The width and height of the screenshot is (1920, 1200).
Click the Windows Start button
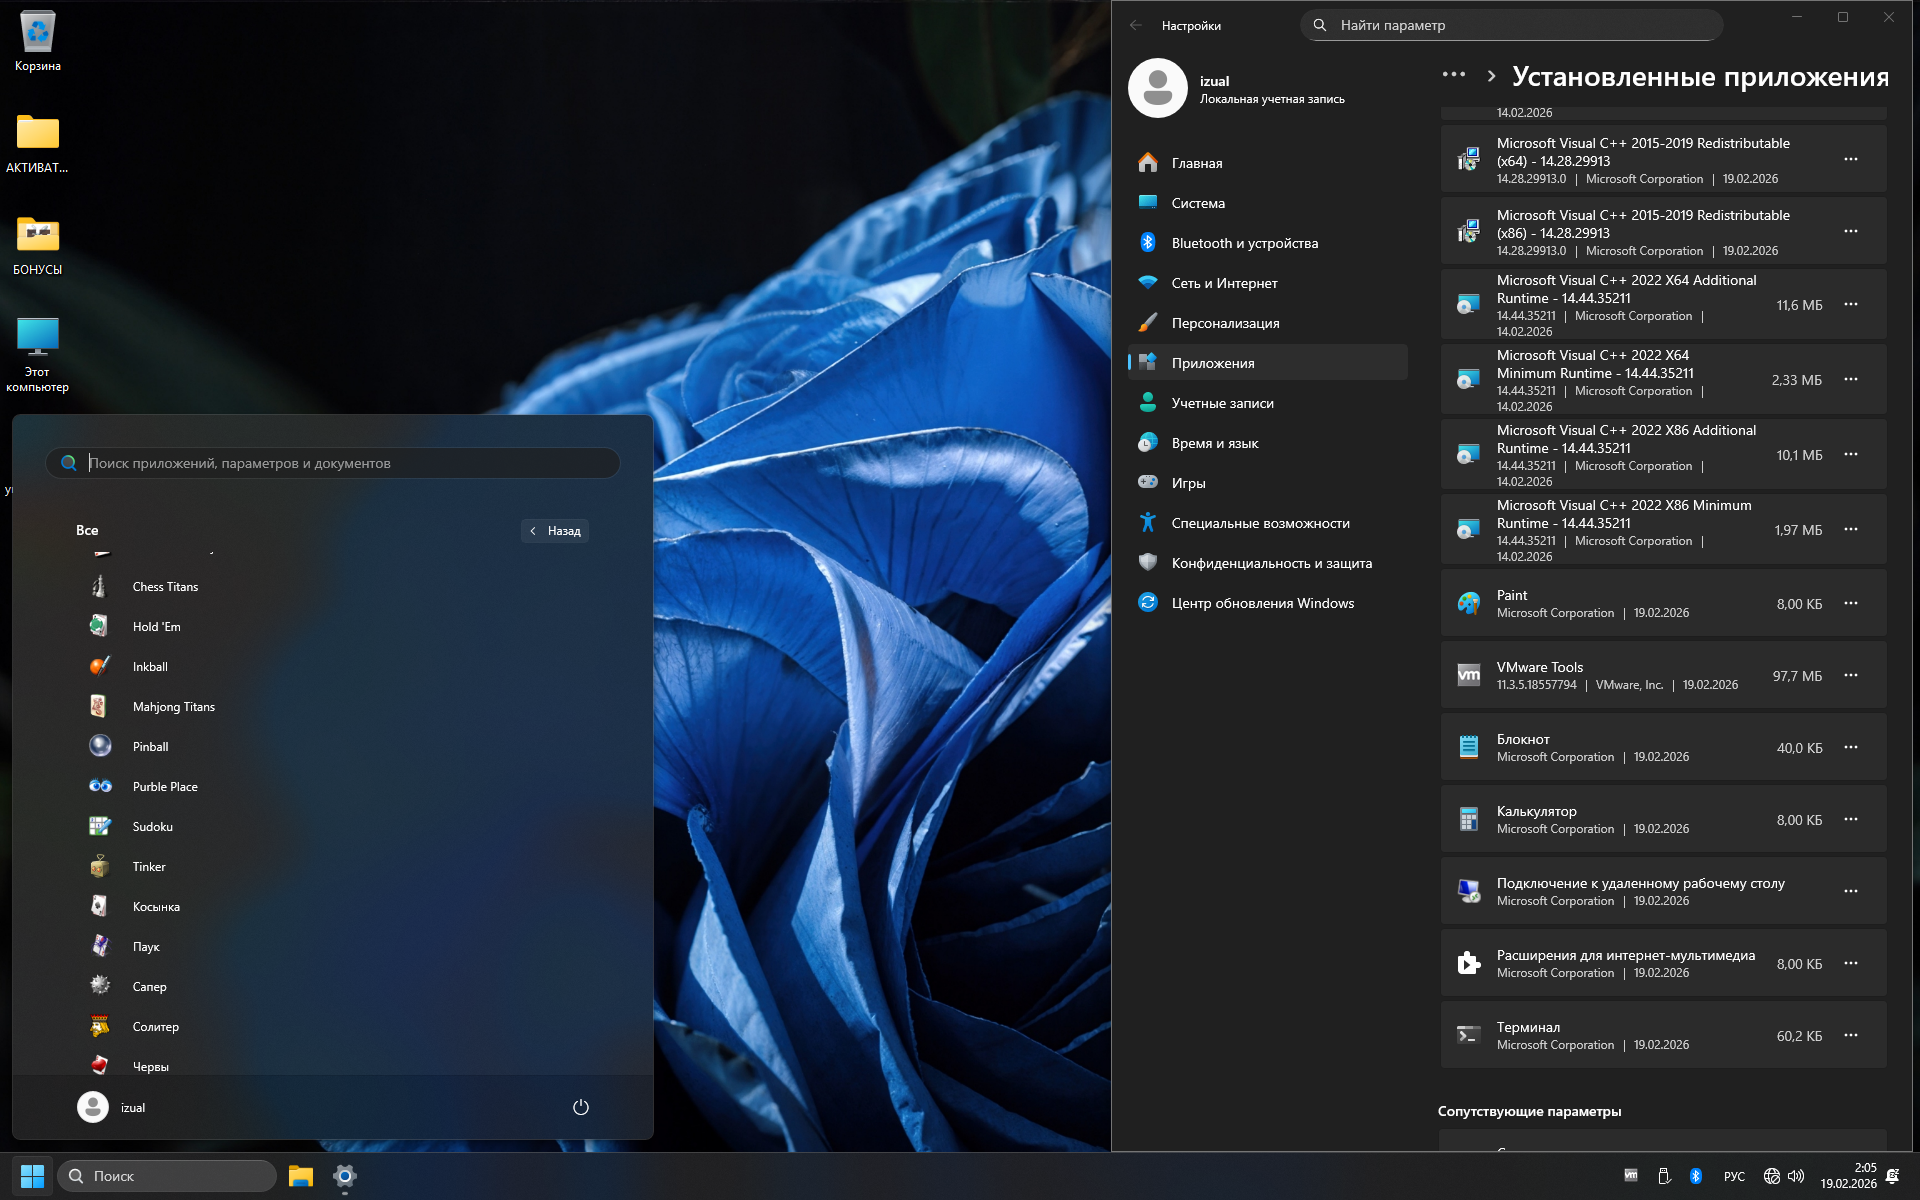(32, 1176)
